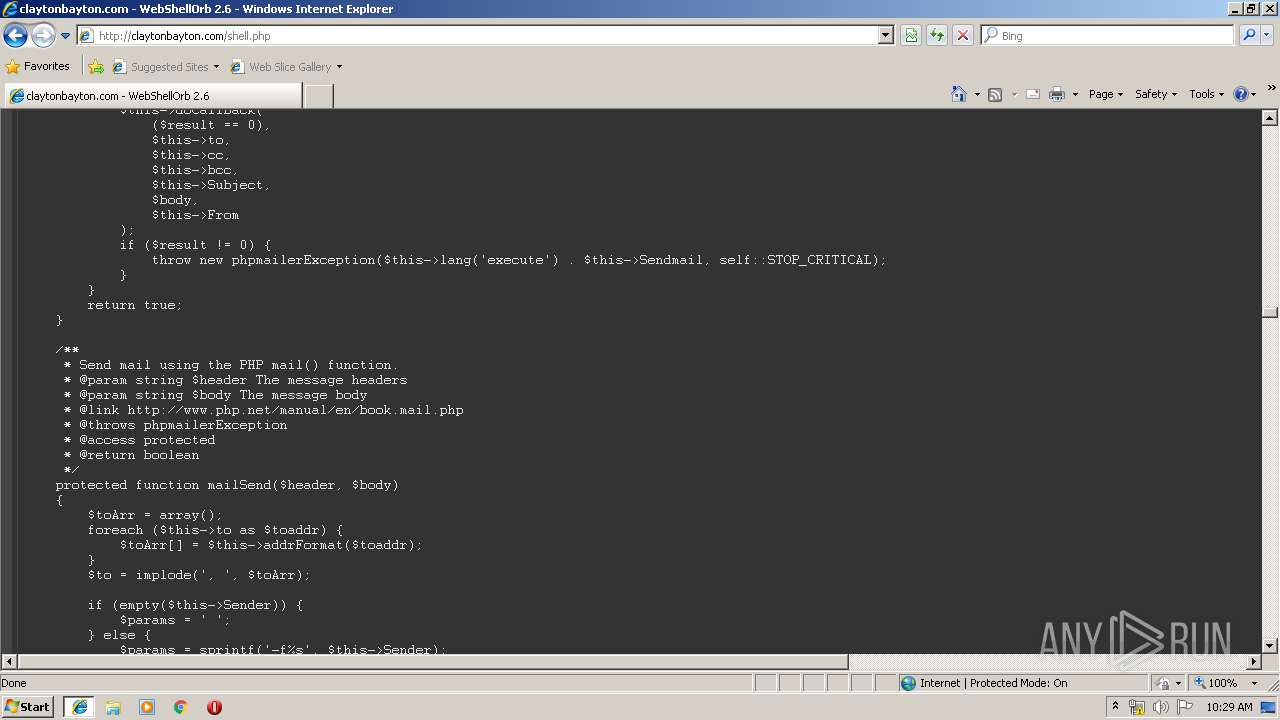
Task: Stop loading with the red X icon
Action: [x=962, y=36]
